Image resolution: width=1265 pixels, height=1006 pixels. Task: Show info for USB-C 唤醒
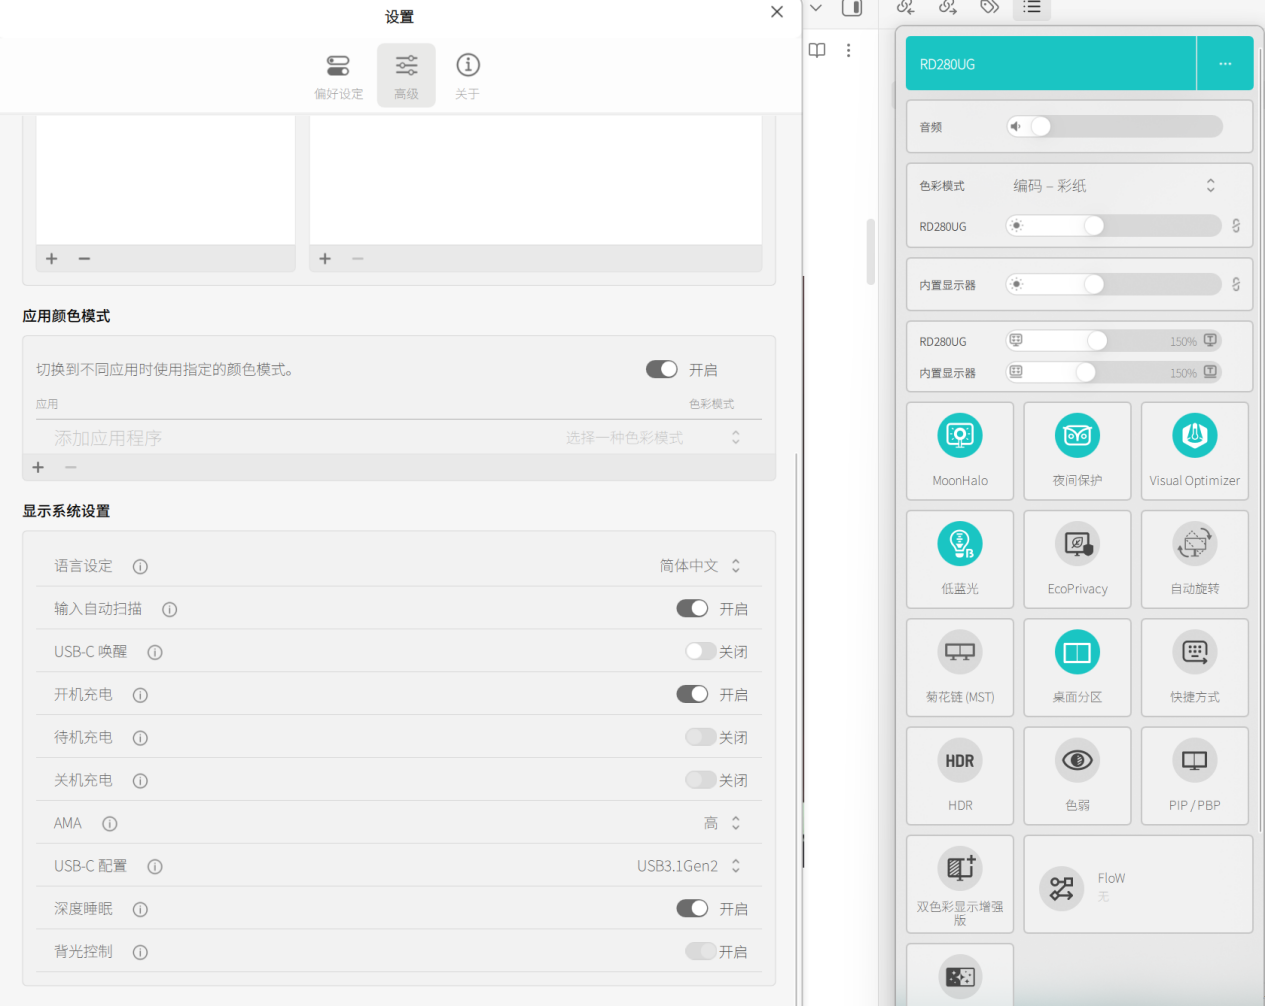[155, 652]
